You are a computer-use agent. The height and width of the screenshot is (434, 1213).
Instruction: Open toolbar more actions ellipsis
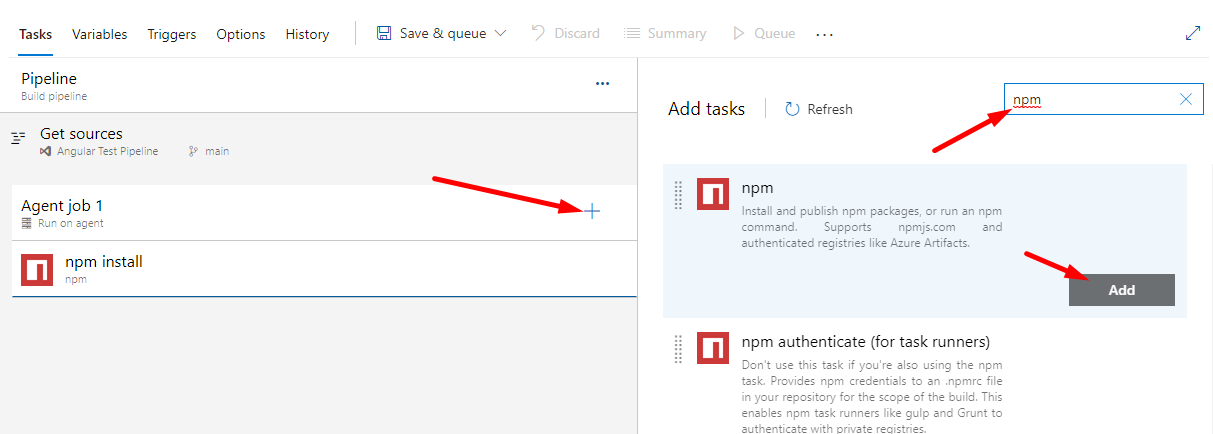click(824, 34)
